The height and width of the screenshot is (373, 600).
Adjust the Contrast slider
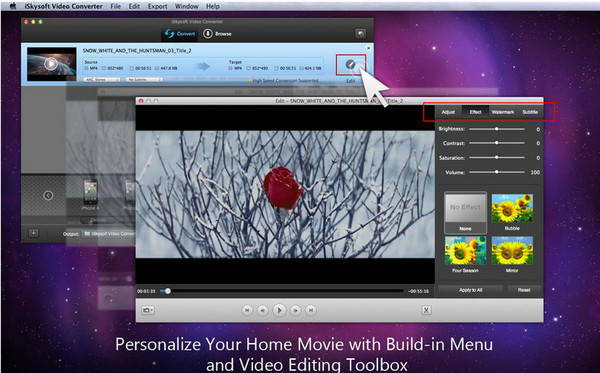click(497, 143)
